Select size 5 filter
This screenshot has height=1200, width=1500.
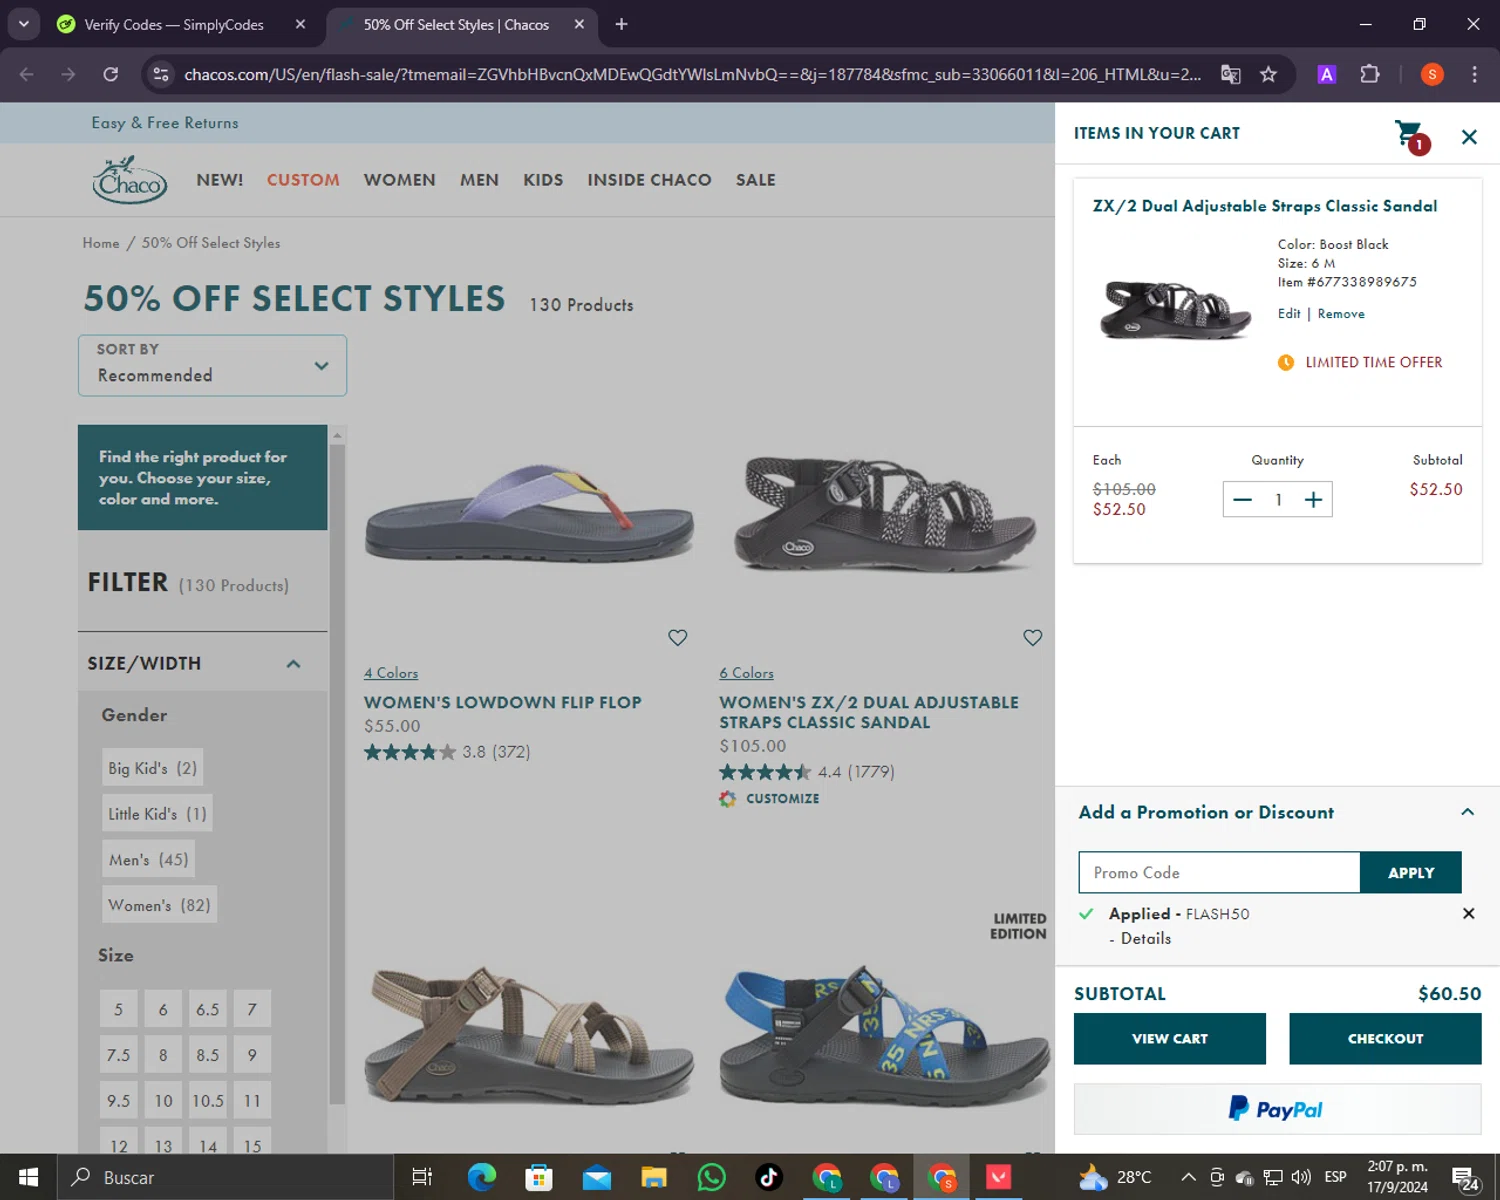point(118,1009)
